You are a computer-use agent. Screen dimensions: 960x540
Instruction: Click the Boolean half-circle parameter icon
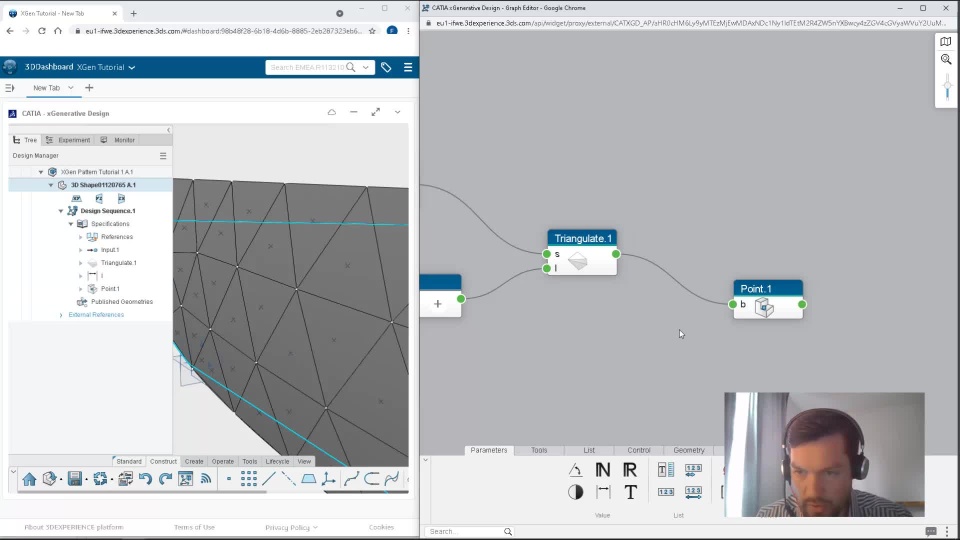[575, 492]
